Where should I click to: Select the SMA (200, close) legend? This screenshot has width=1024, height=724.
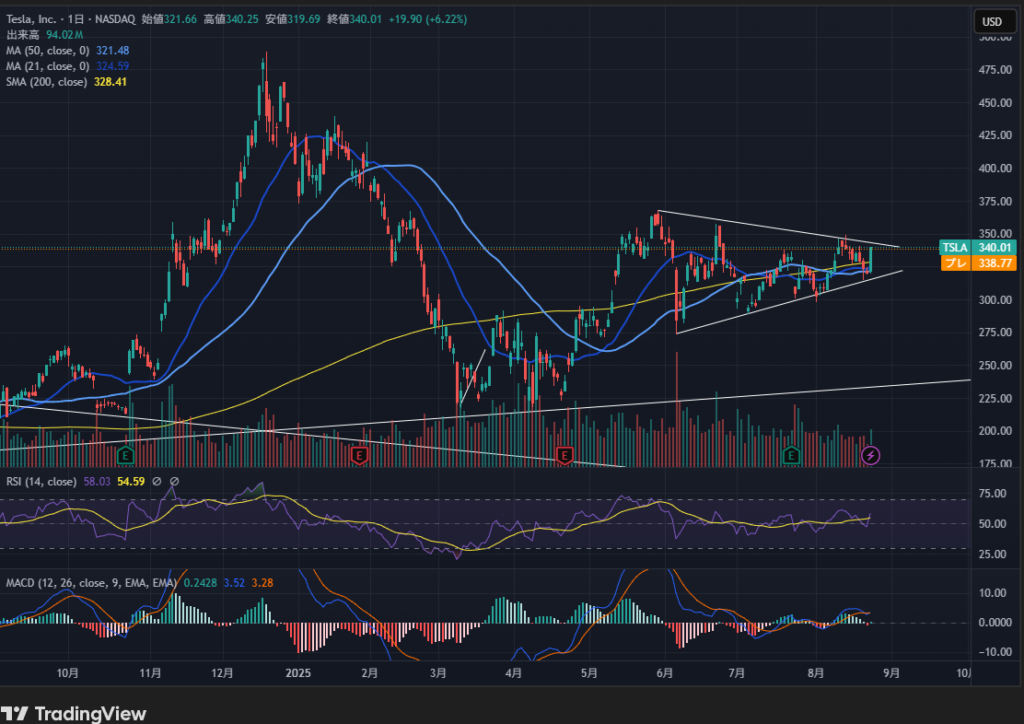[x=46, y=82]
